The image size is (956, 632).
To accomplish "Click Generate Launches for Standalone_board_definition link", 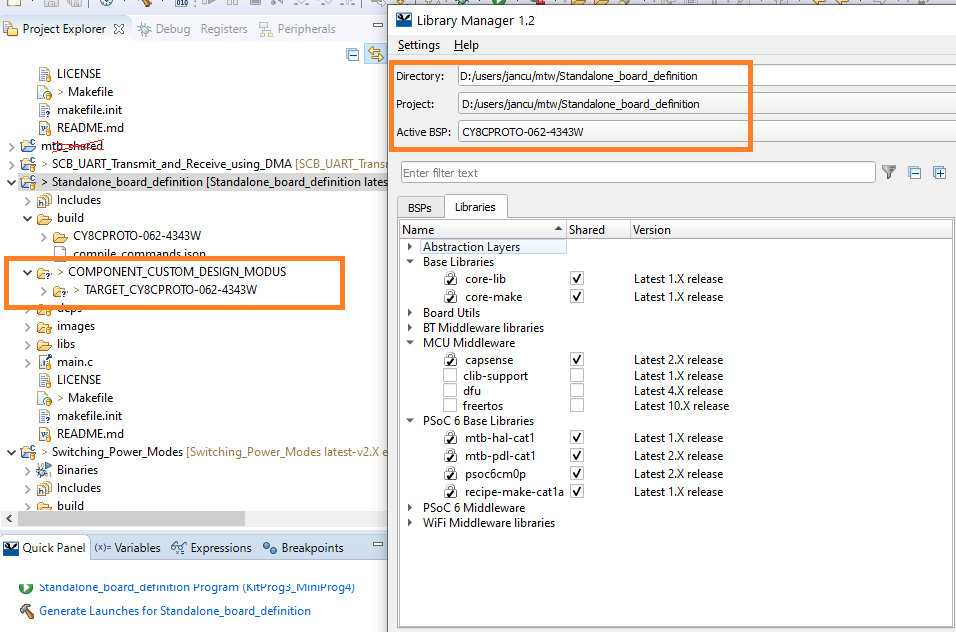I will point(174,611).
